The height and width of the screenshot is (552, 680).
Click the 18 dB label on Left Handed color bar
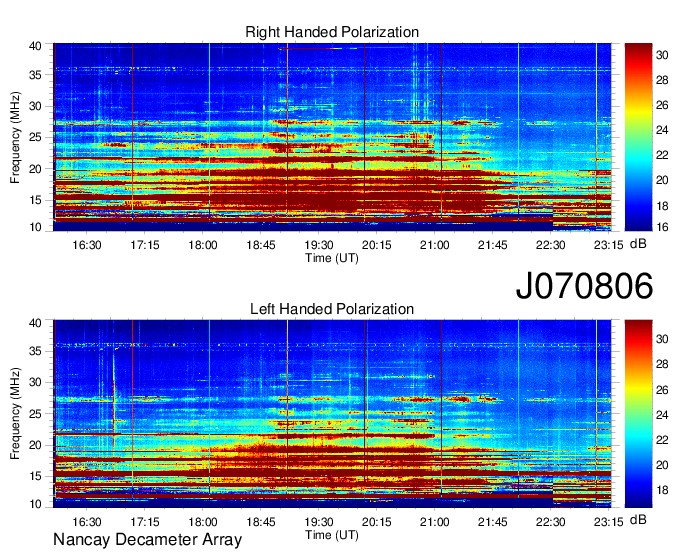point(662,490)
